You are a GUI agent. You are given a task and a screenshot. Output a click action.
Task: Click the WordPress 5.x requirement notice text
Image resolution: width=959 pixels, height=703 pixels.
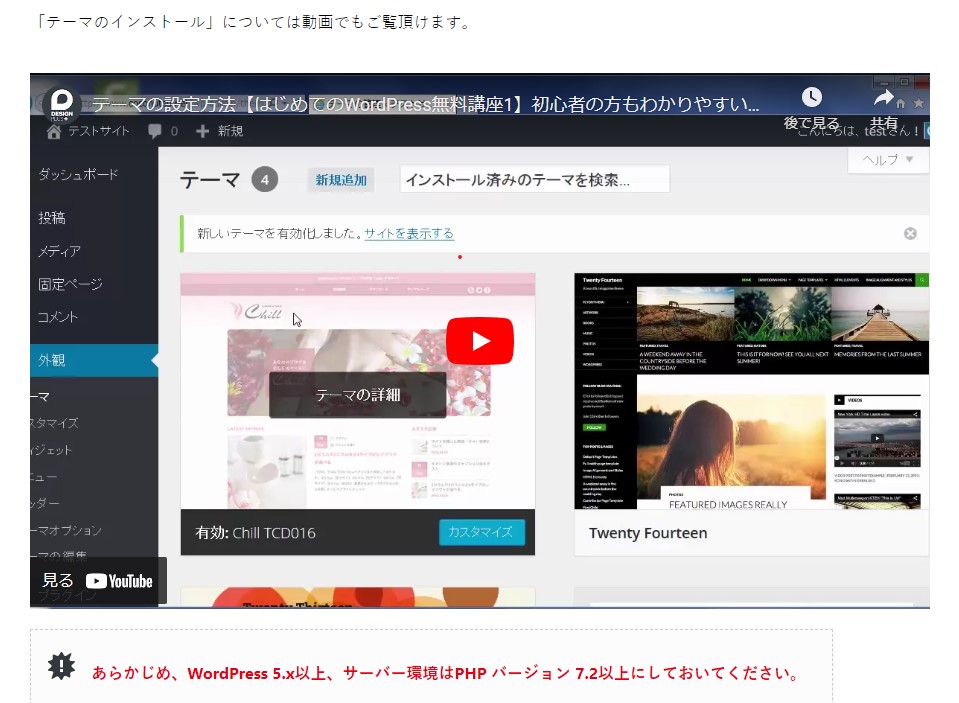click(445, 673)
